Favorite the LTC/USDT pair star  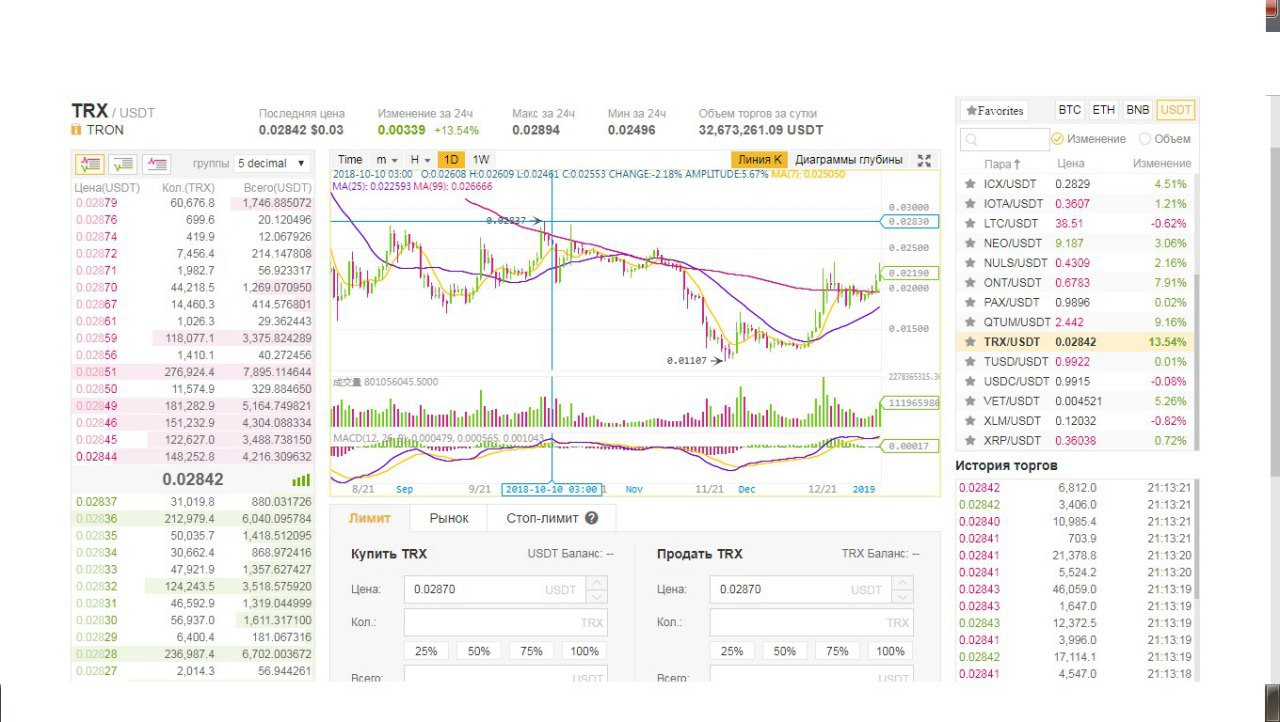tap(969, 223)
